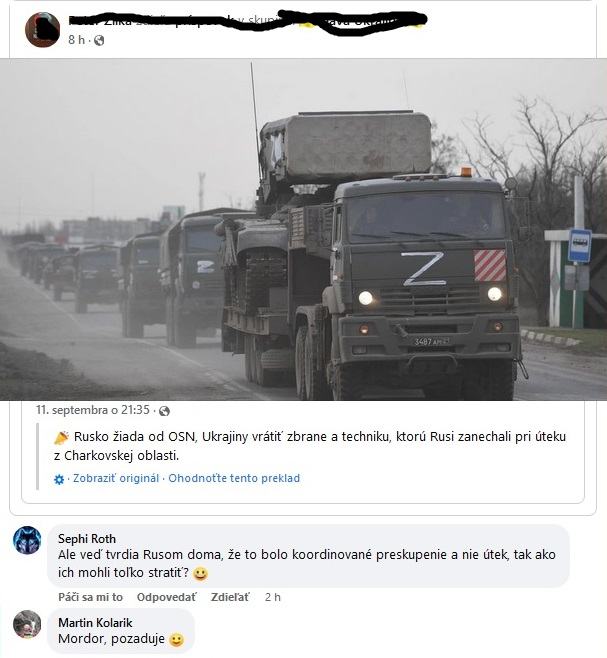607x658 pixels.
Task: Open Martin Kolarik's profile name
Action: click(95, 623)
